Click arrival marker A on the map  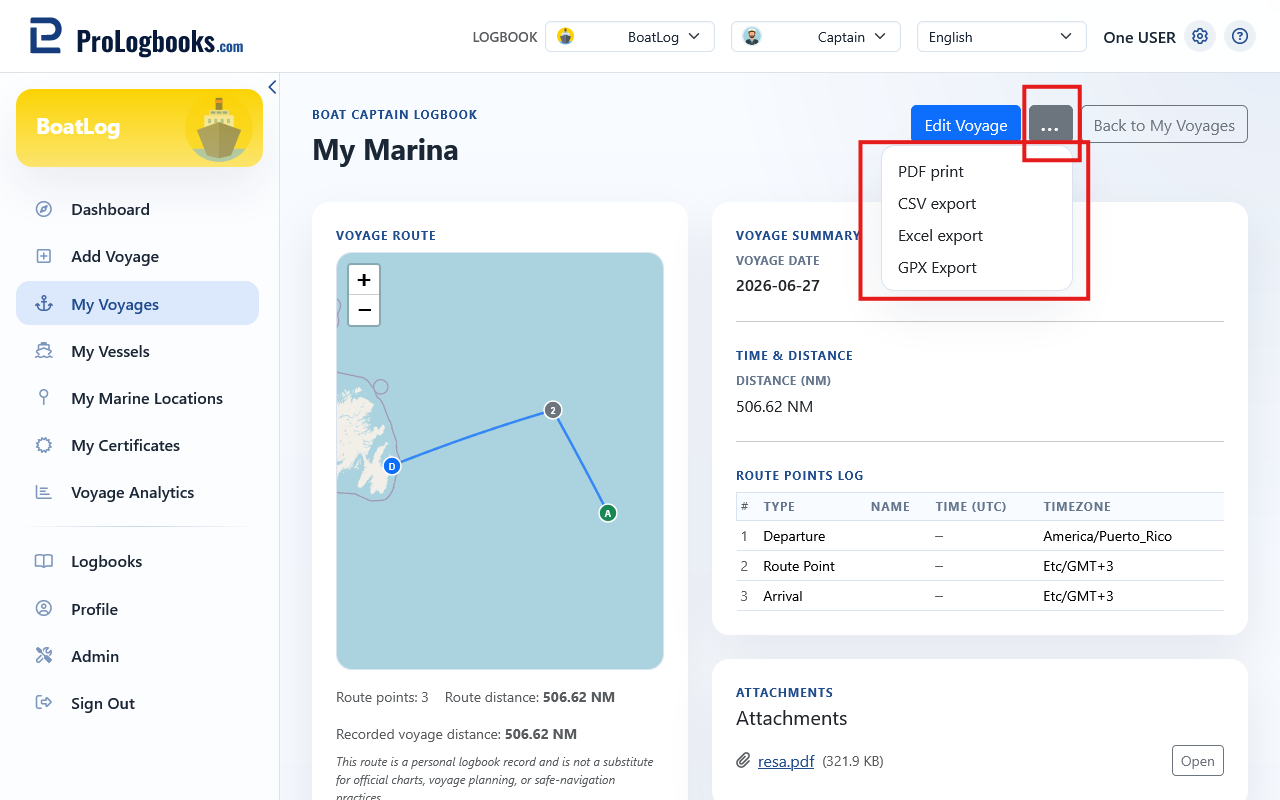pyautogui.click(x=607, y=513)
